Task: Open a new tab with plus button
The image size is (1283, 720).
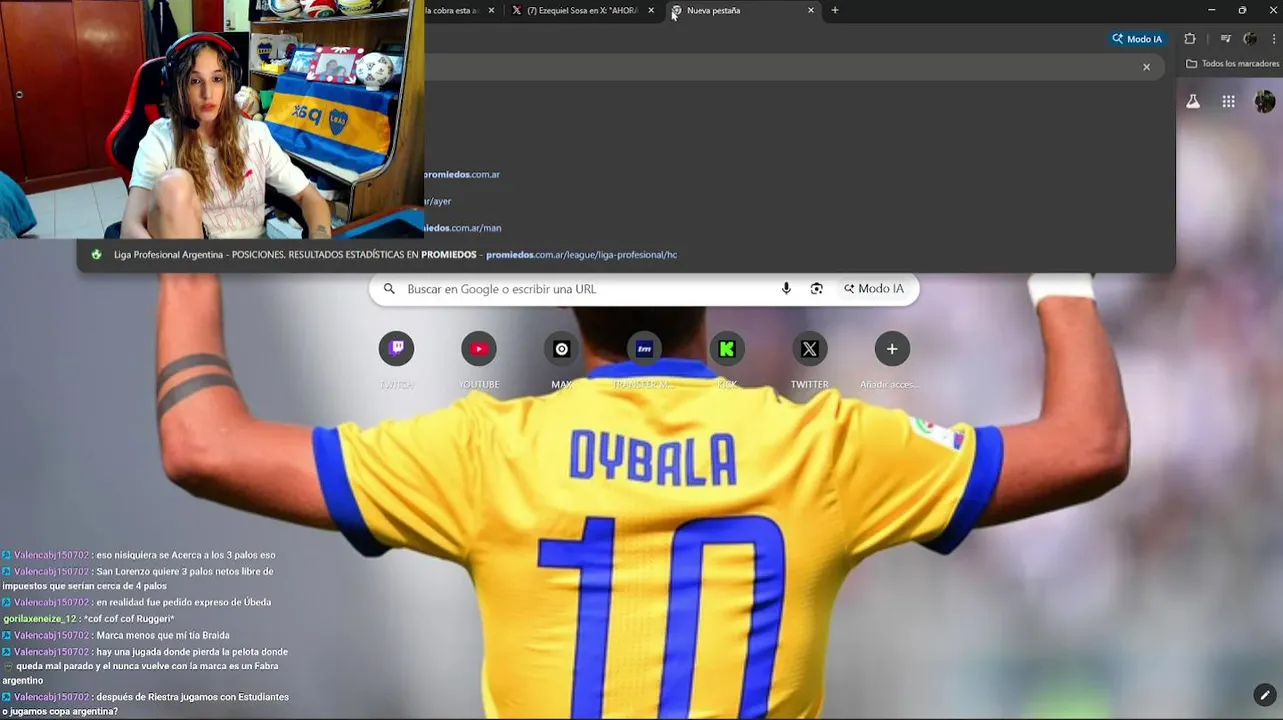Action: click(x=835, y=10)
